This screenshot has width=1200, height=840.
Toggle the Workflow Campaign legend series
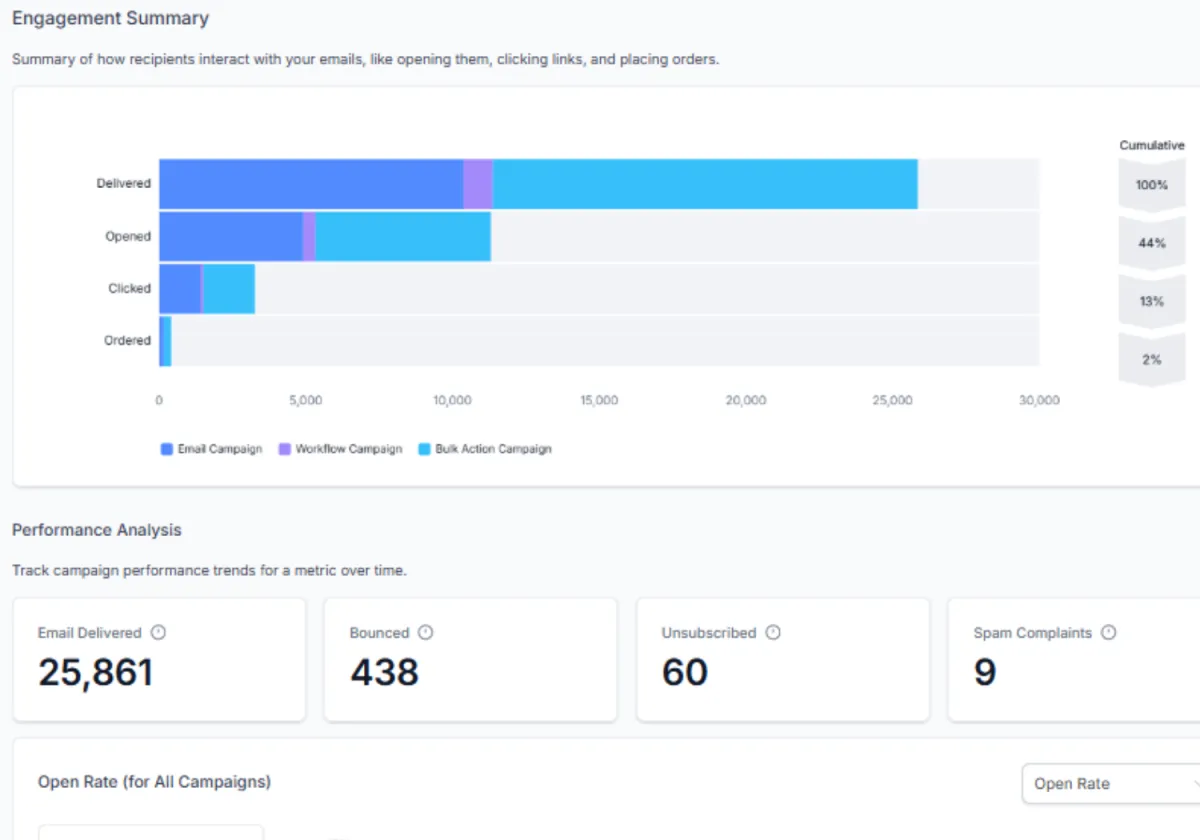[x=340, y=449]
